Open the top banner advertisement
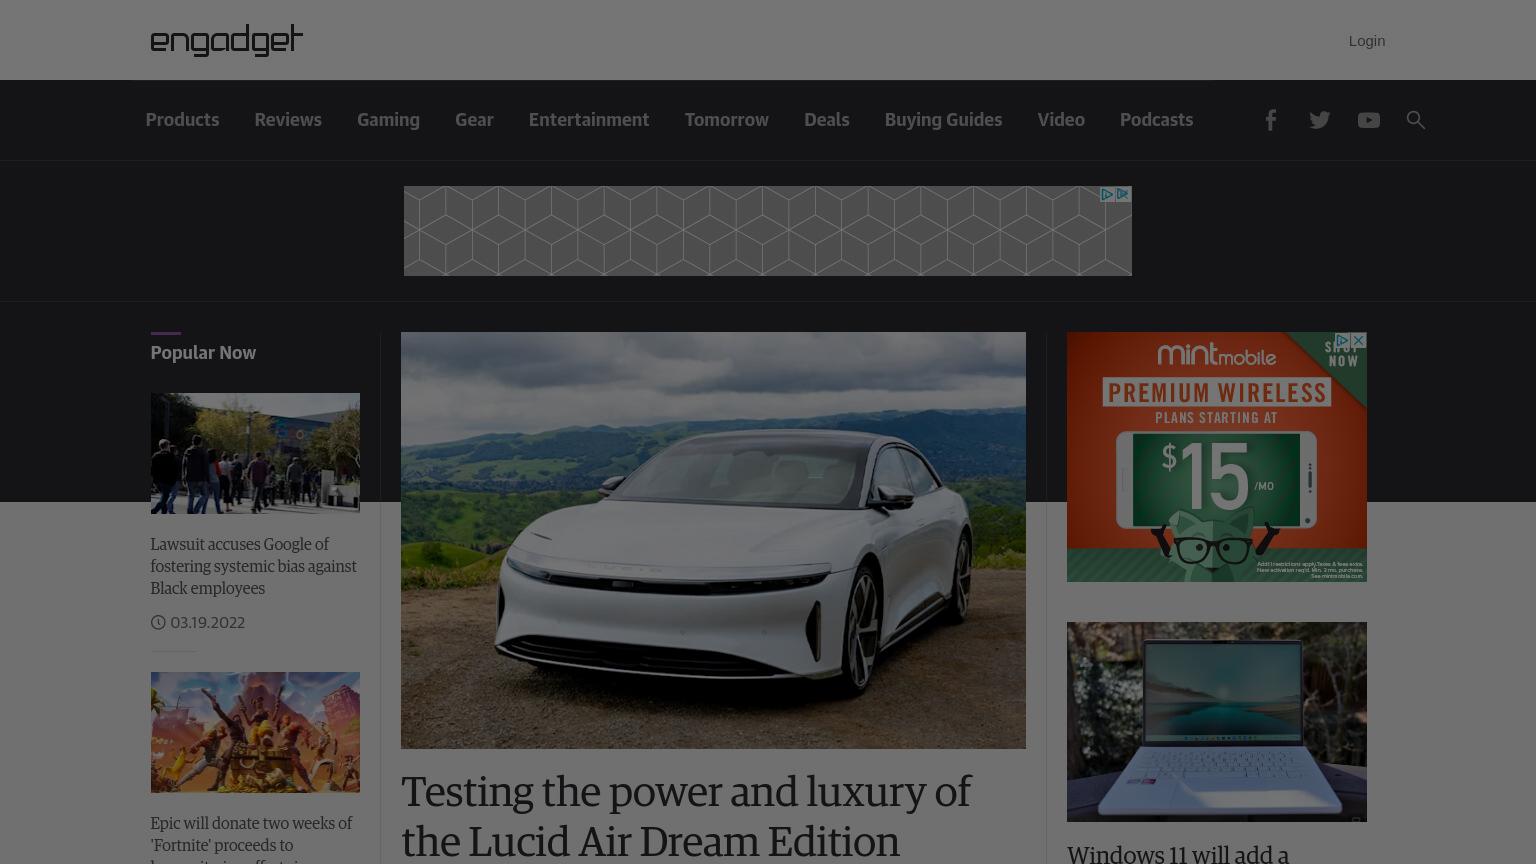The image size is (1536, 864). click(767, 231)
